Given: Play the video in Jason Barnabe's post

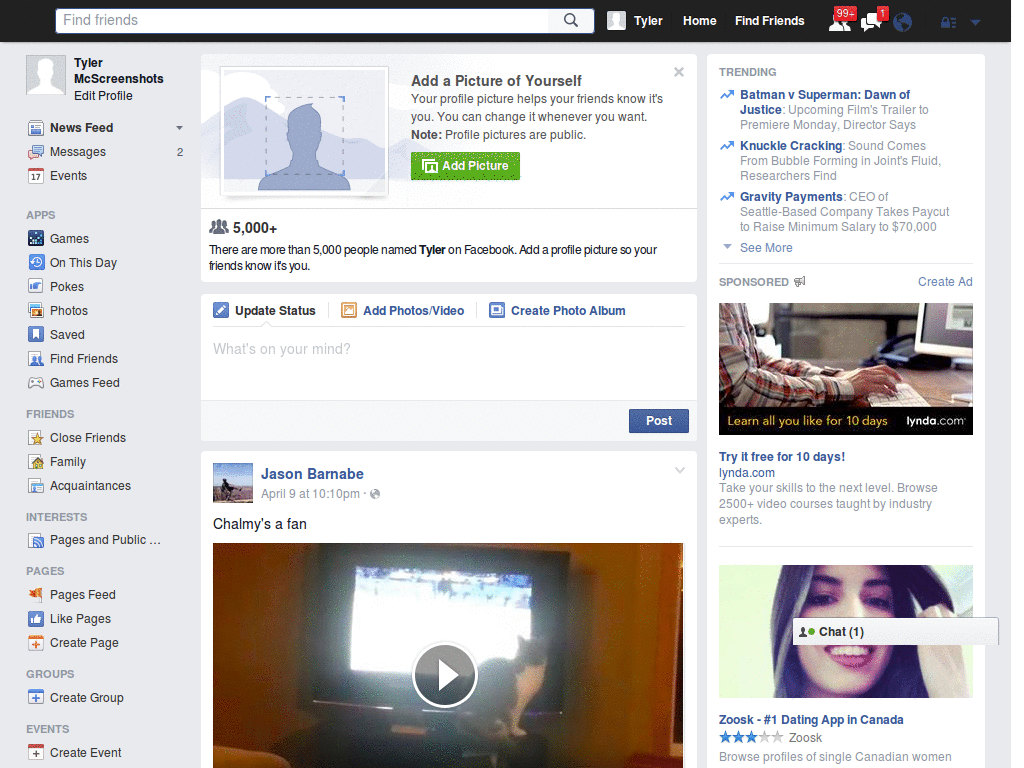Looking at the screenshot, I should 445,675.
